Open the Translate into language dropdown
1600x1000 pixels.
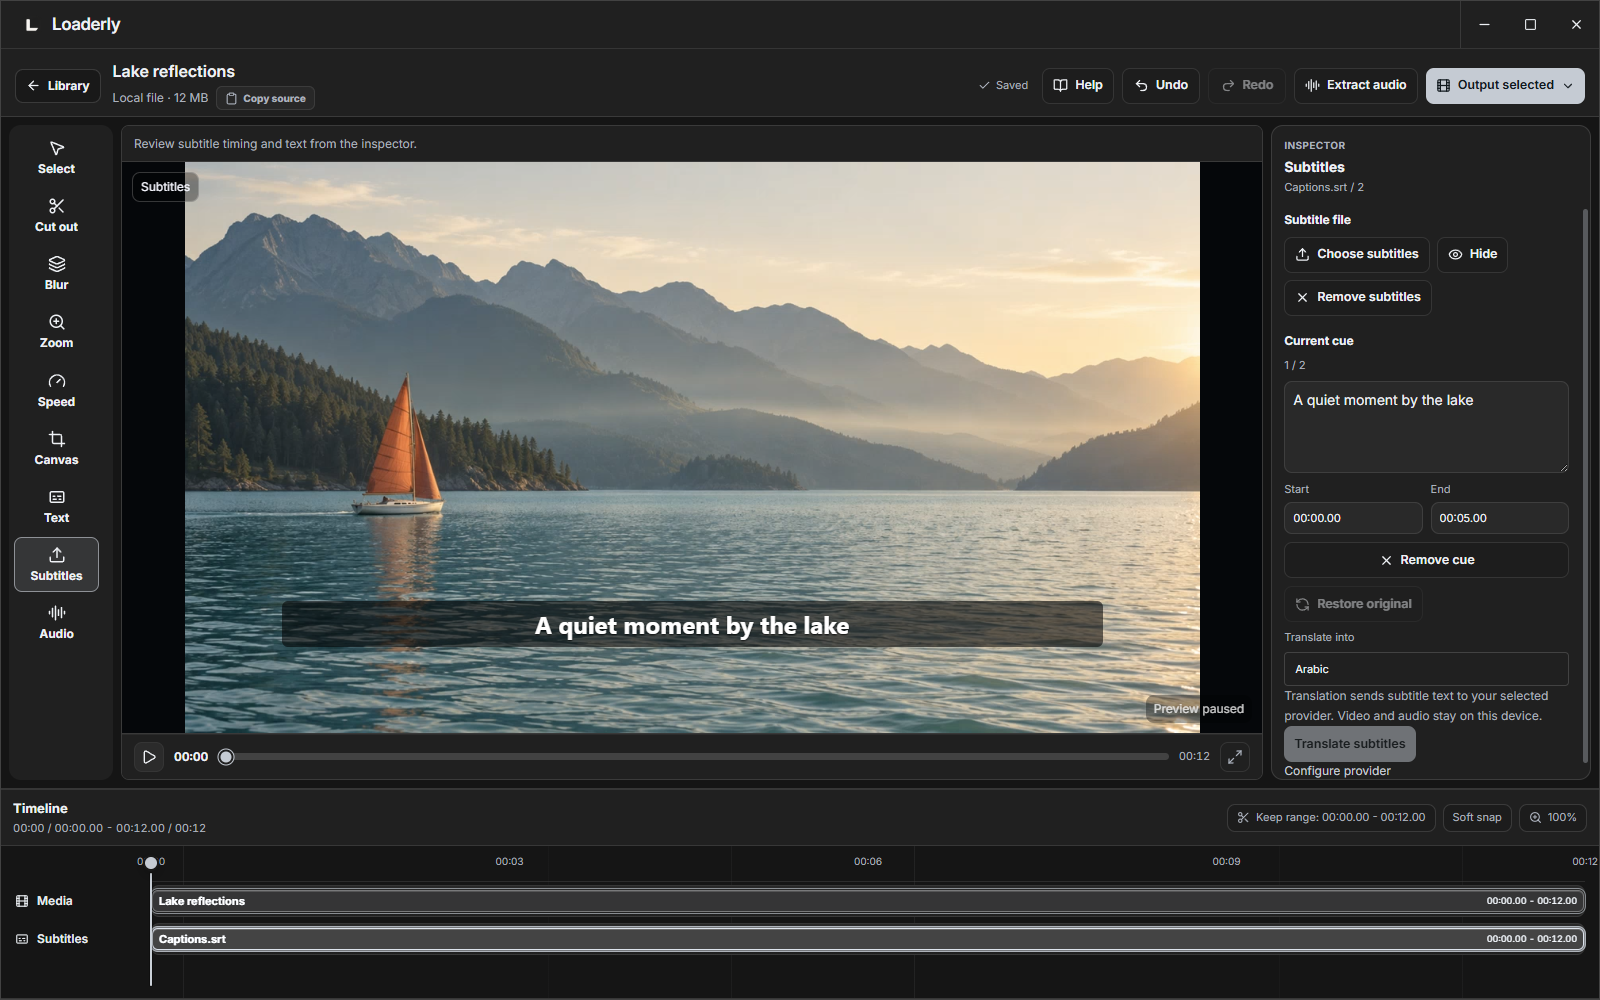tap(1426, 669)
